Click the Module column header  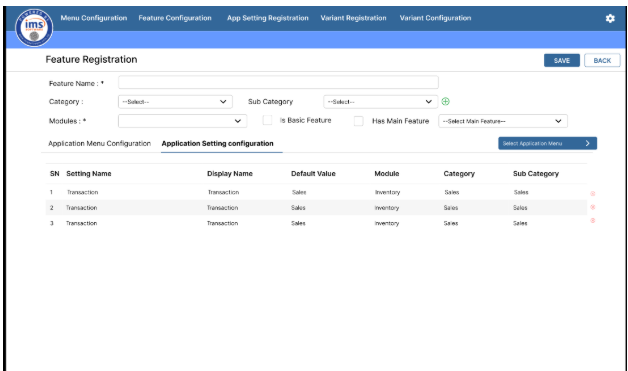click(x=386, y=174)
